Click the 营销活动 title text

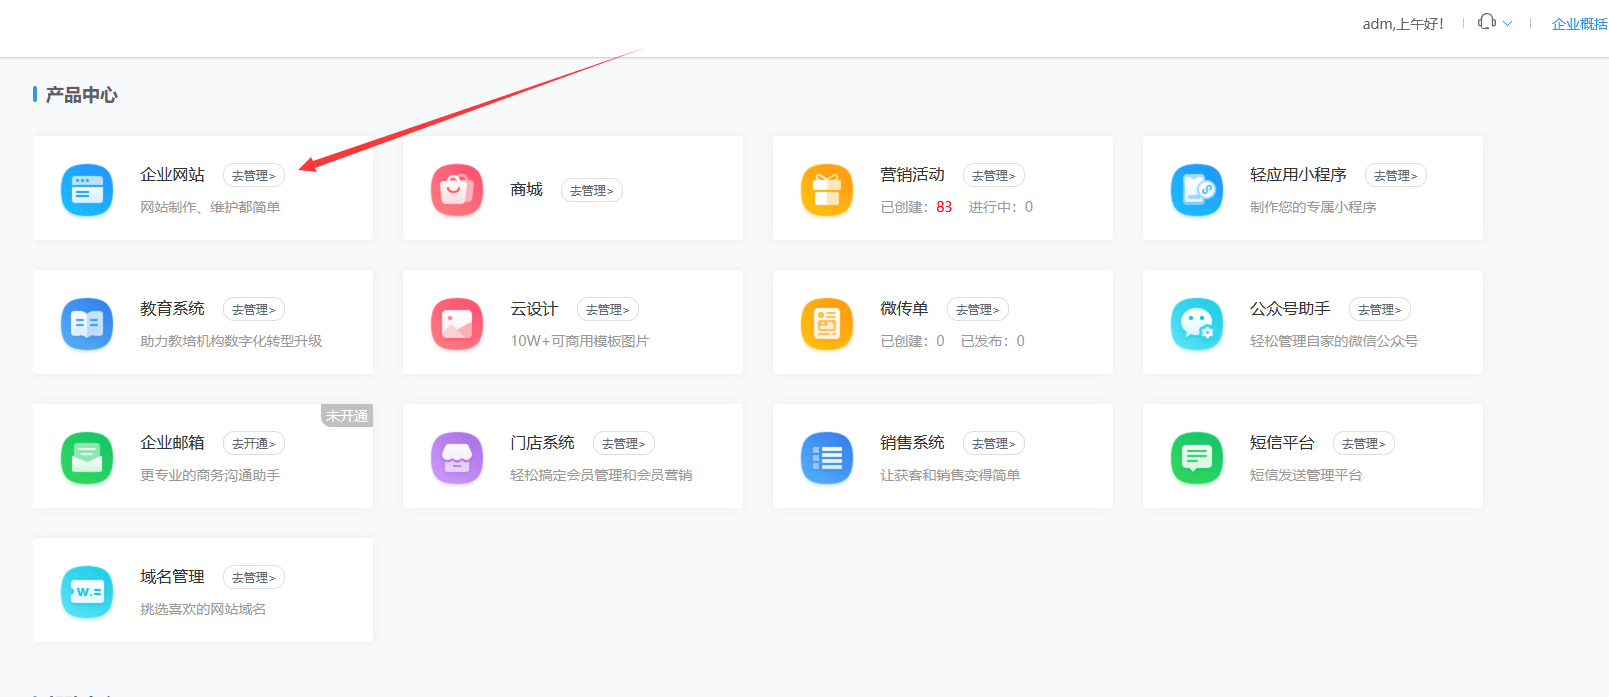coord(912,175)
